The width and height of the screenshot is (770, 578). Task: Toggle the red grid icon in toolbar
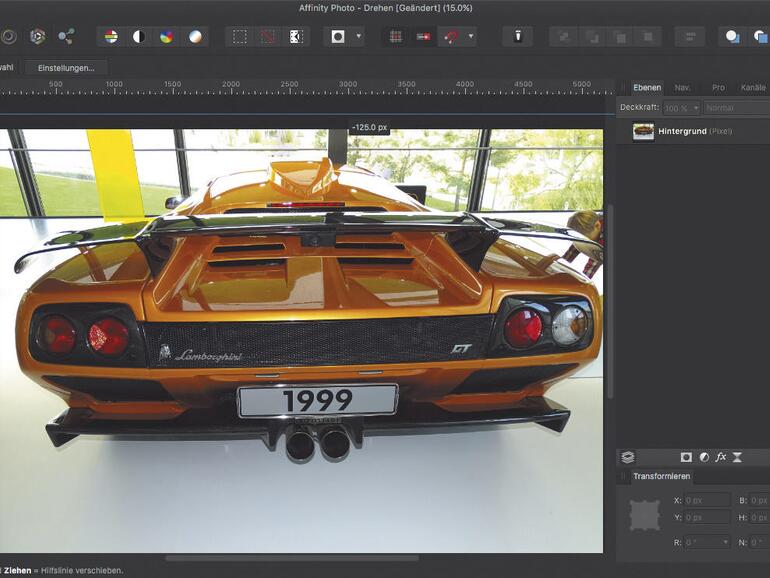pyautogui.click(x=396, y=37)
